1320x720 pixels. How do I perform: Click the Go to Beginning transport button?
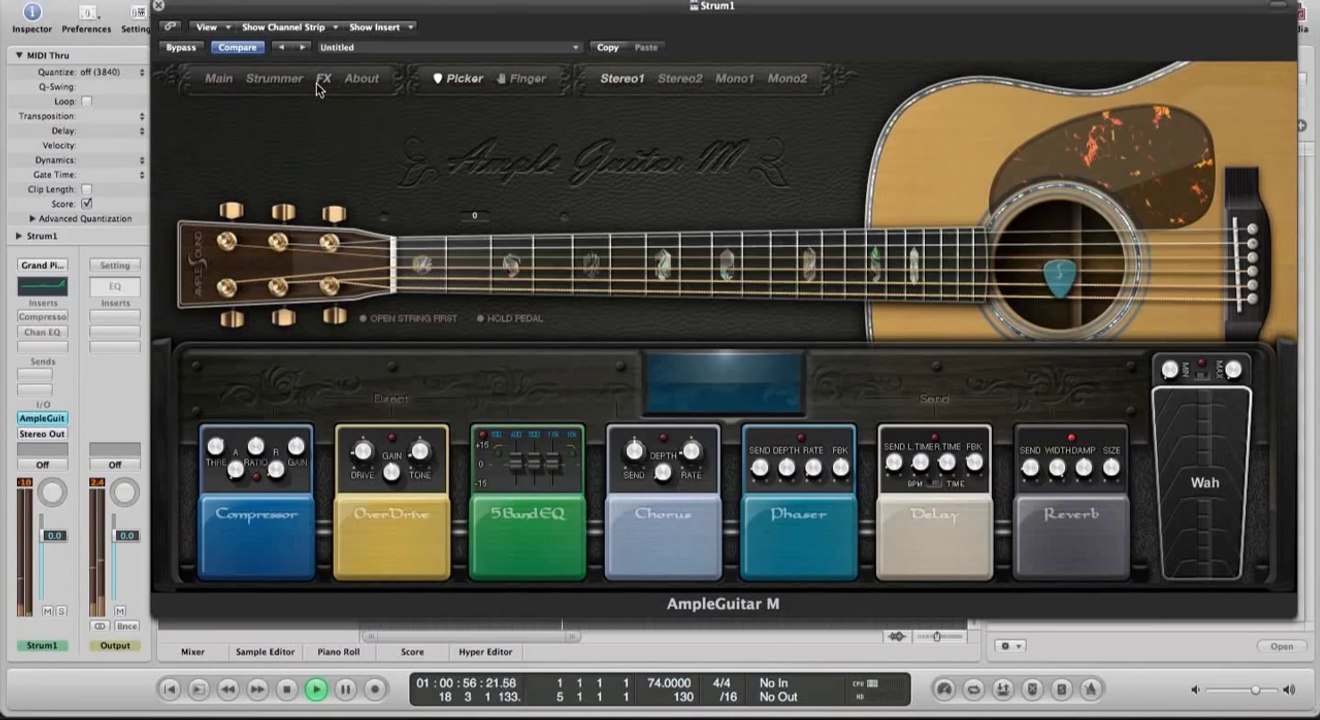pyautogui.click(x=170, y=689)
